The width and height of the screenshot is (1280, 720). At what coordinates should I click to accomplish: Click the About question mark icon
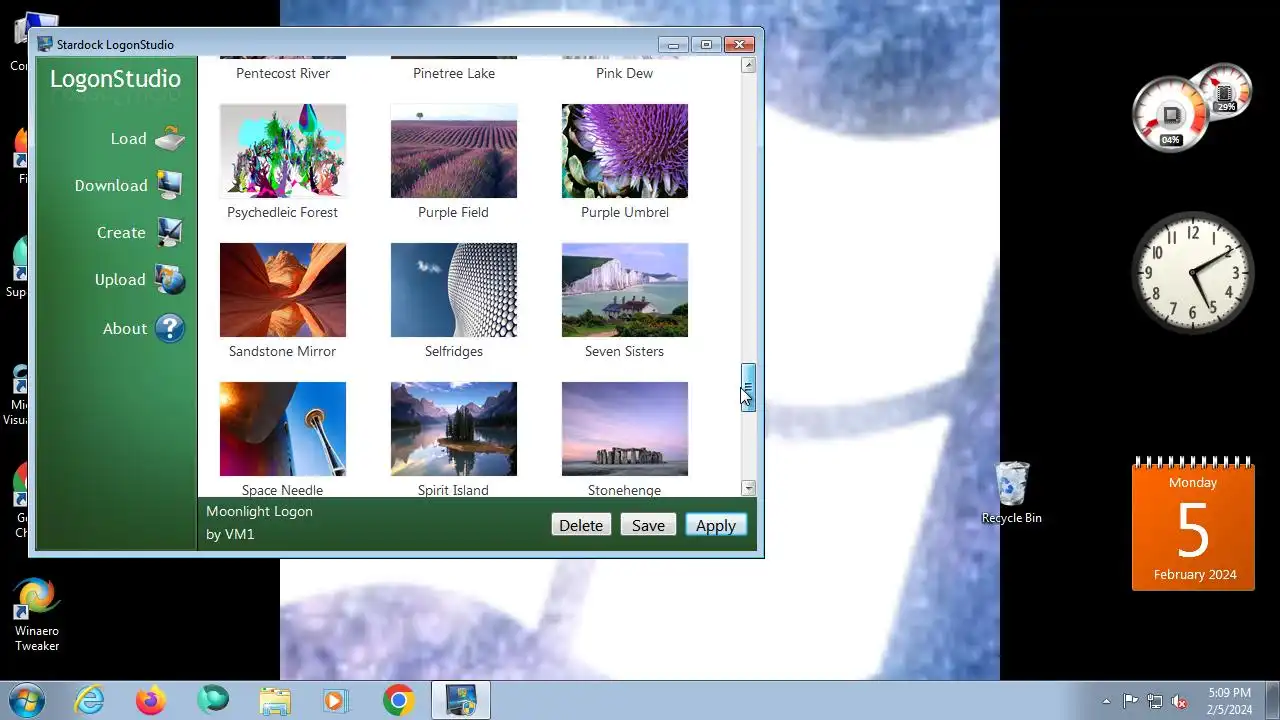(170, 328)
